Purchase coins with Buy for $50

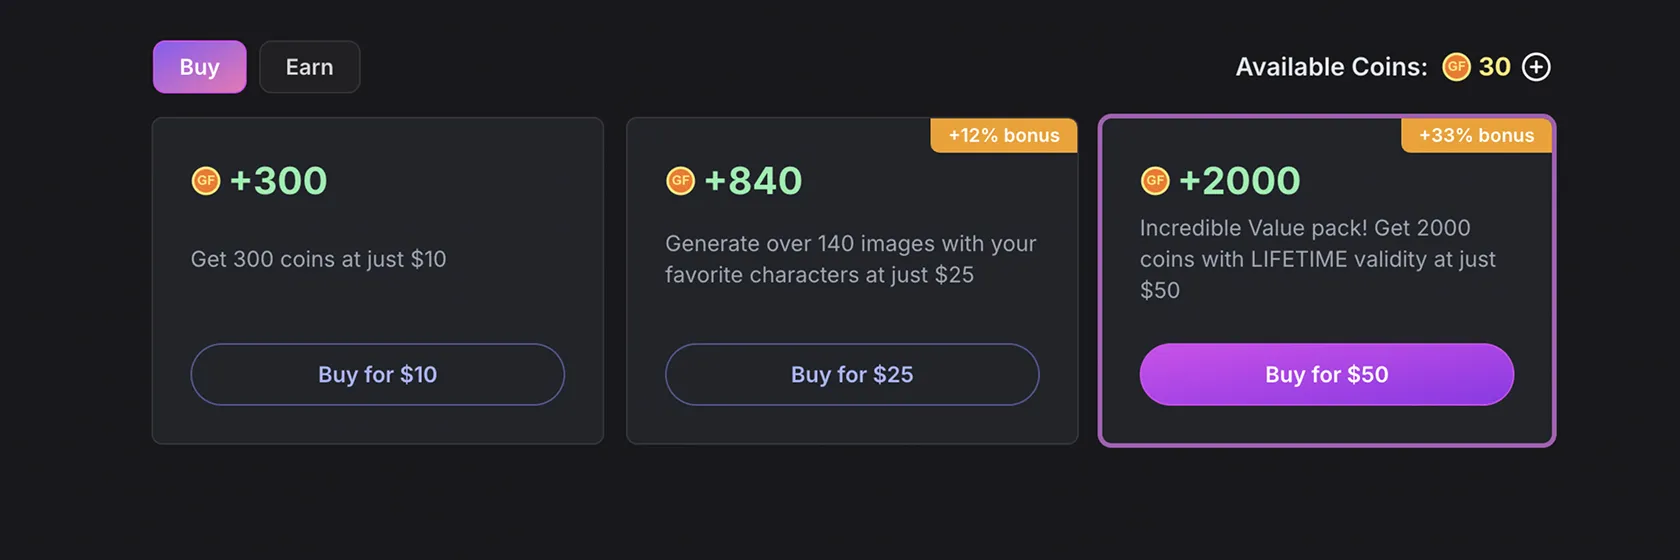point(1326,374)
